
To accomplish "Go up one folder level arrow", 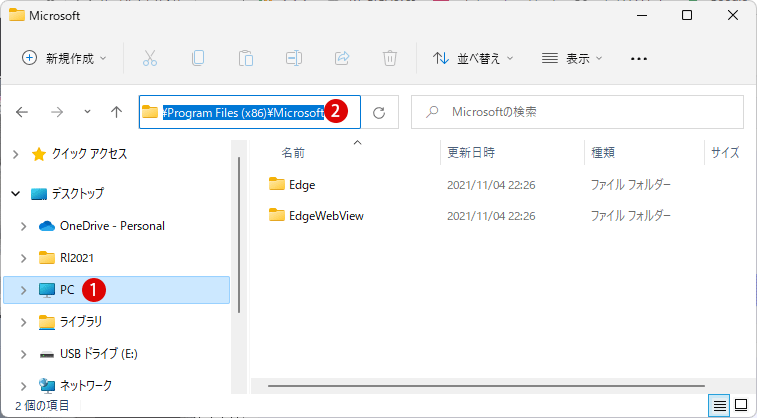I will [x=116, y=112].
